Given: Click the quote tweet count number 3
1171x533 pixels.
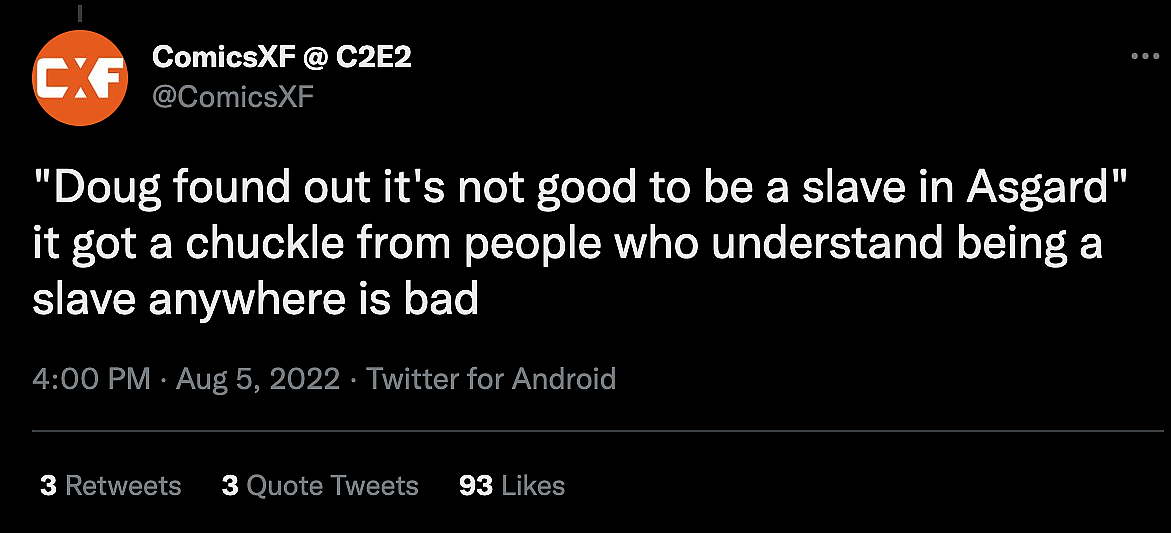Looking at the screenshot, I should [230, 486].
